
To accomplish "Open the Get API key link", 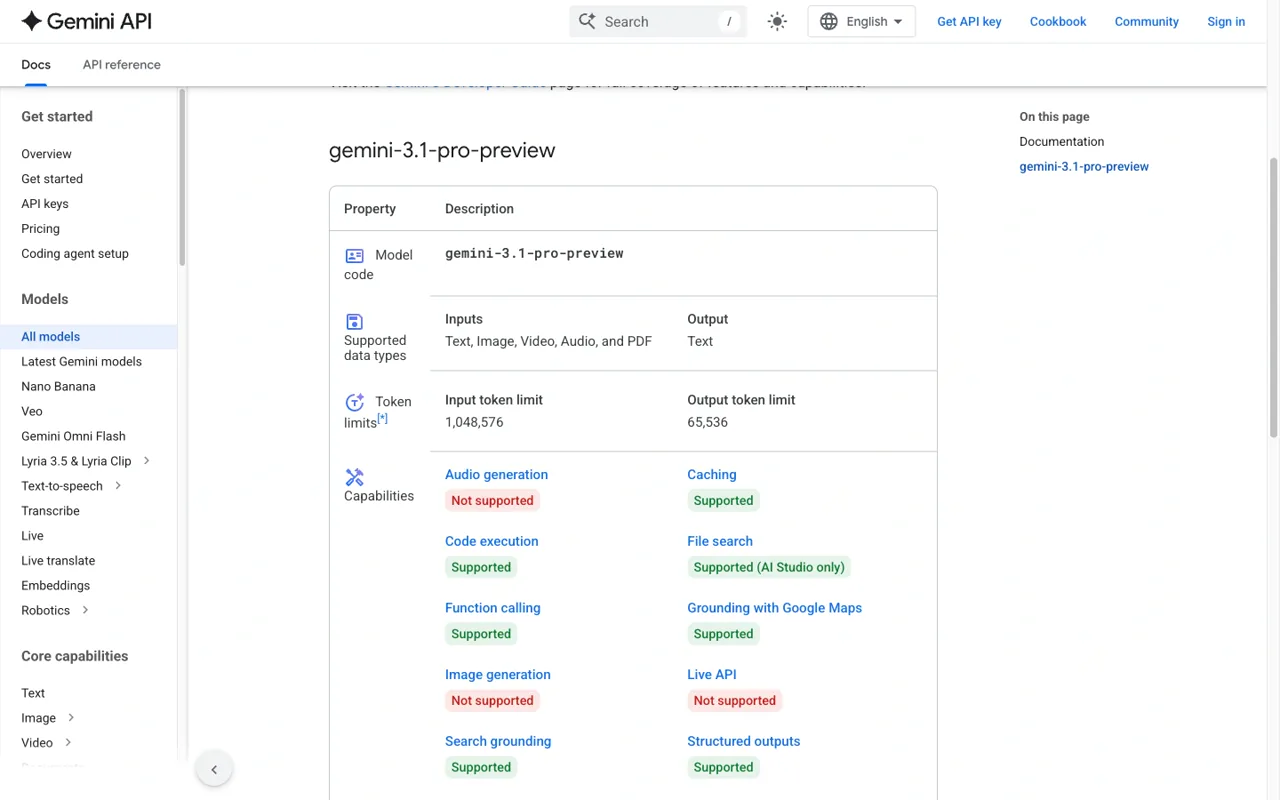I will click(969, 21).
